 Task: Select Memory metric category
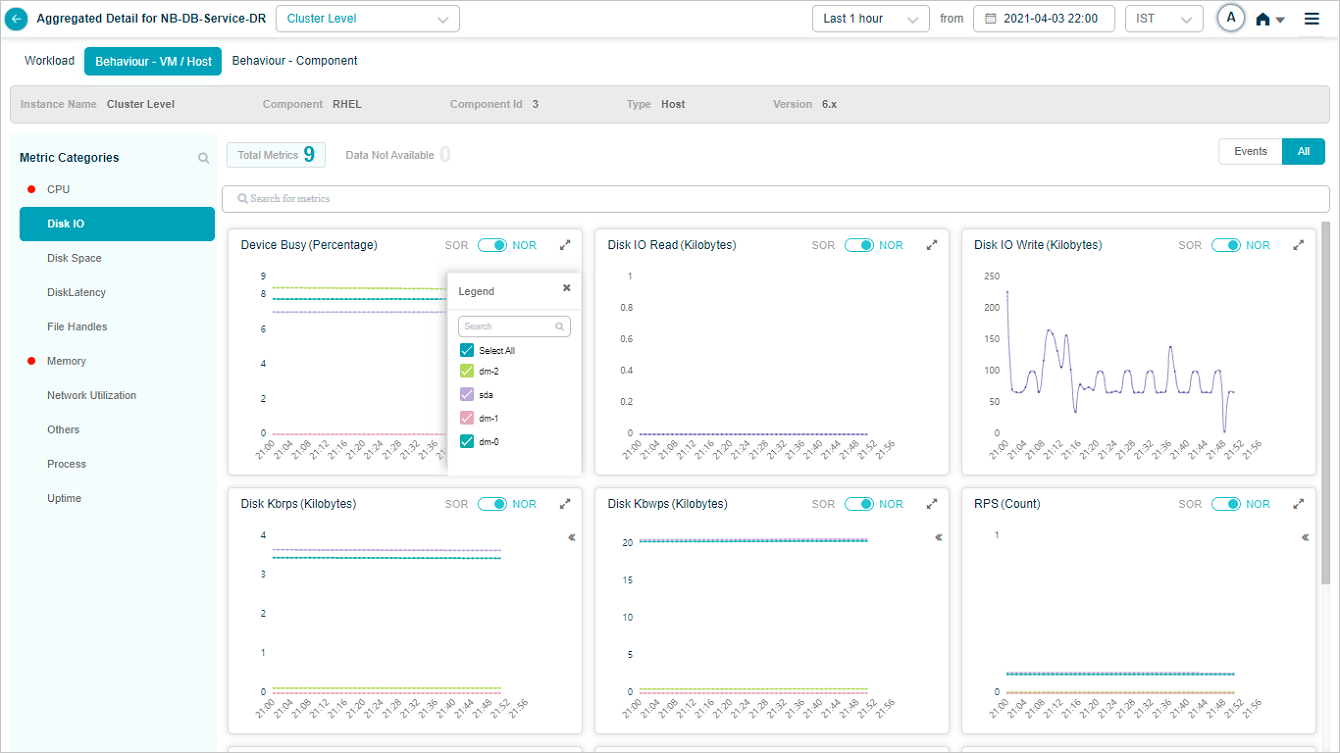66,361
